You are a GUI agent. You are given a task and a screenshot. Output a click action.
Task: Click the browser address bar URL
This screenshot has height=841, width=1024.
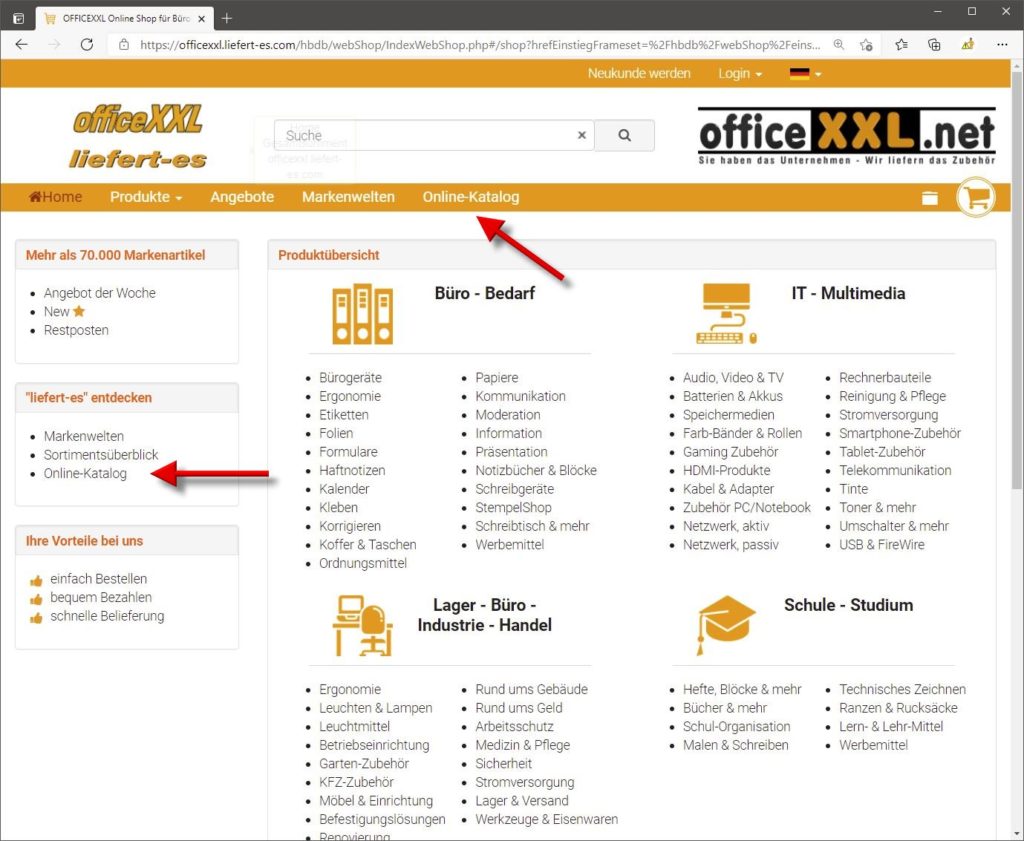(480, 44)
